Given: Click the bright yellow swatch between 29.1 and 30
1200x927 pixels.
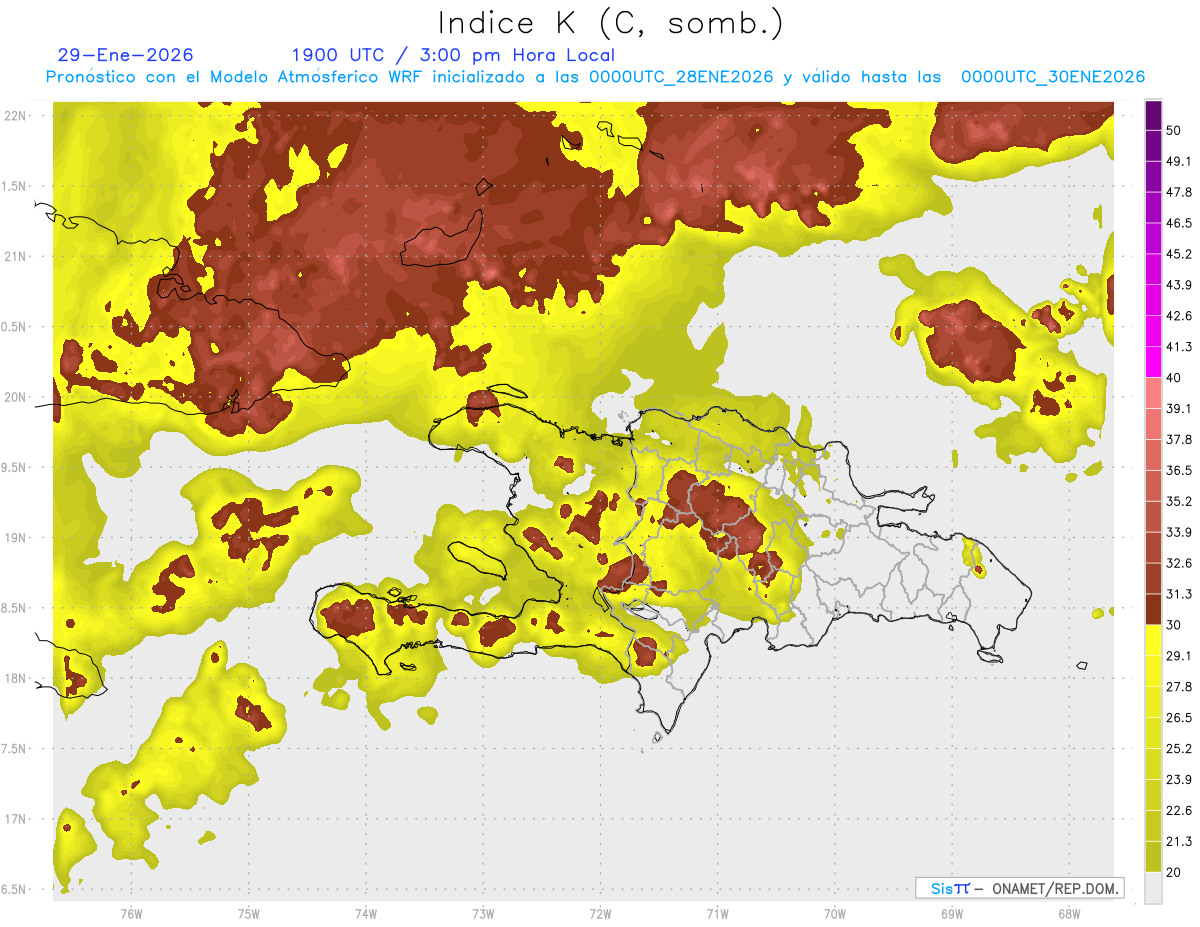Looking at the screenshot, I should click(1153, 640).
